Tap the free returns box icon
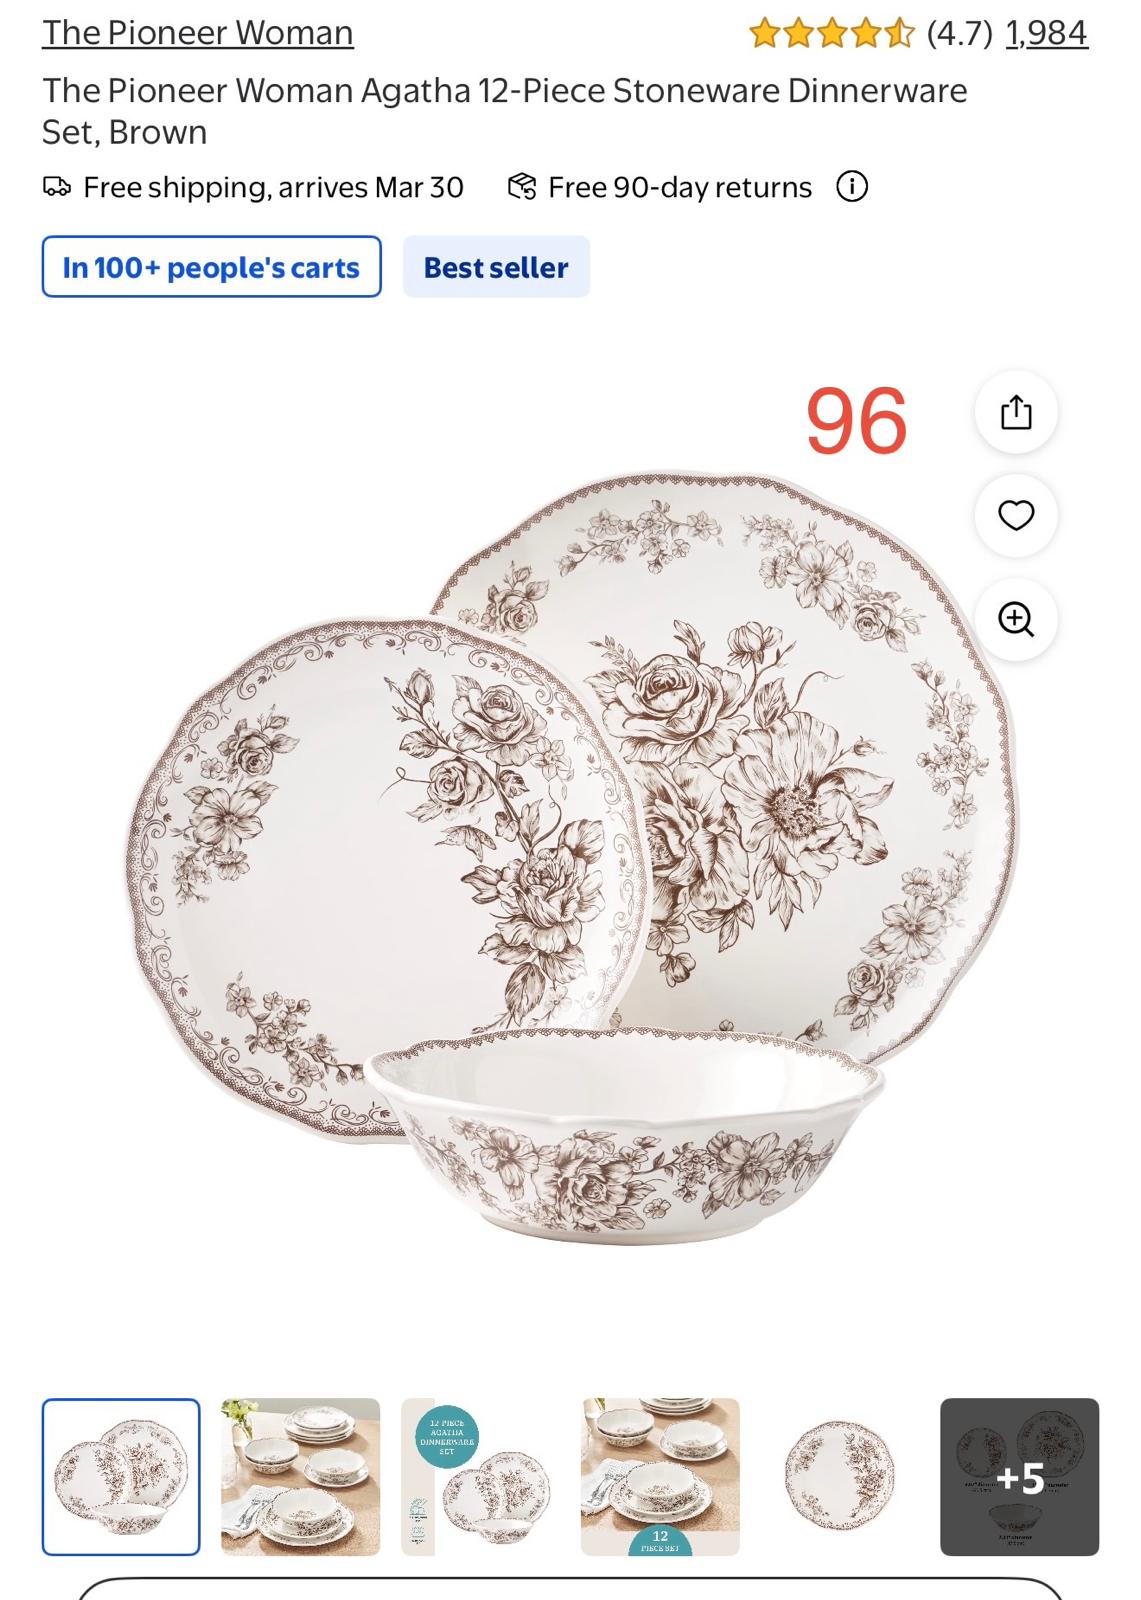The width and height of the screenshot is (1141, 1600). 522,187
